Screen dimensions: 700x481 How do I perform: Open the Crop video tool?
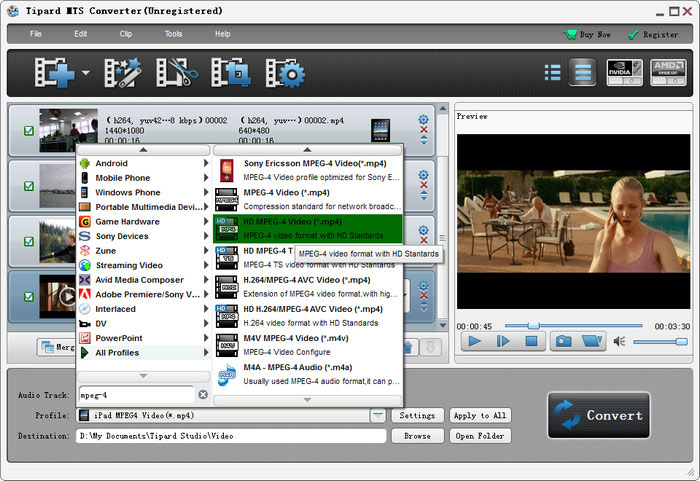point(231,72)
